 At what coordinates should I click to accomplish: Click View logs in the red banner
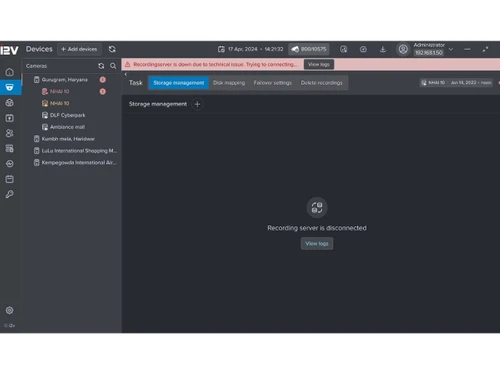(x=319, y=64)
